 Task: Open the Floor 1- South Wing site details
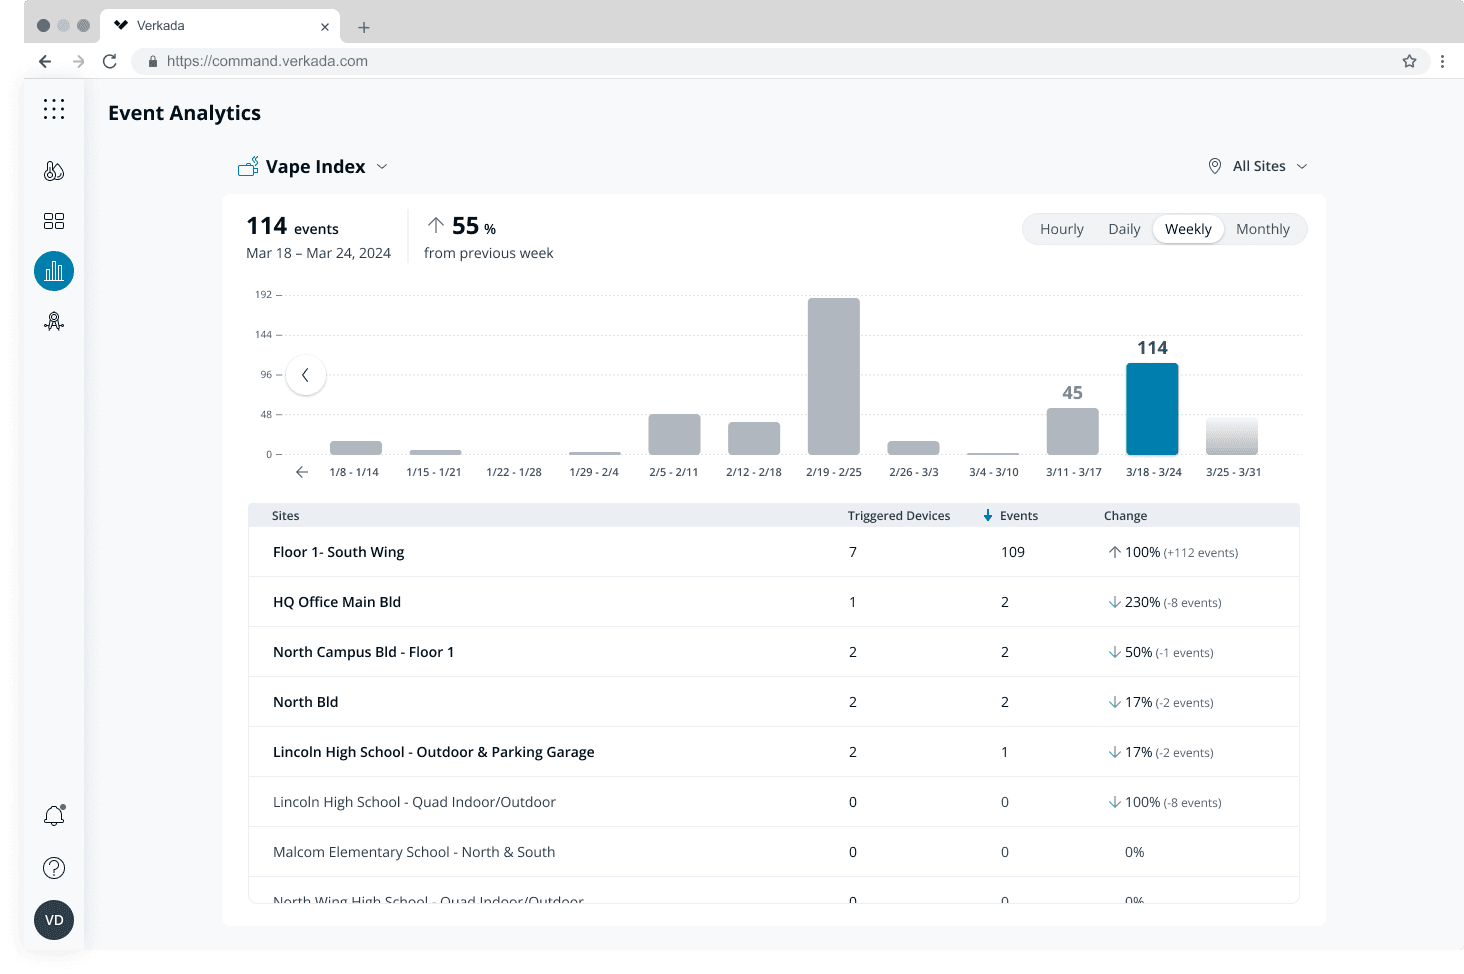click(x=339, y=551)
